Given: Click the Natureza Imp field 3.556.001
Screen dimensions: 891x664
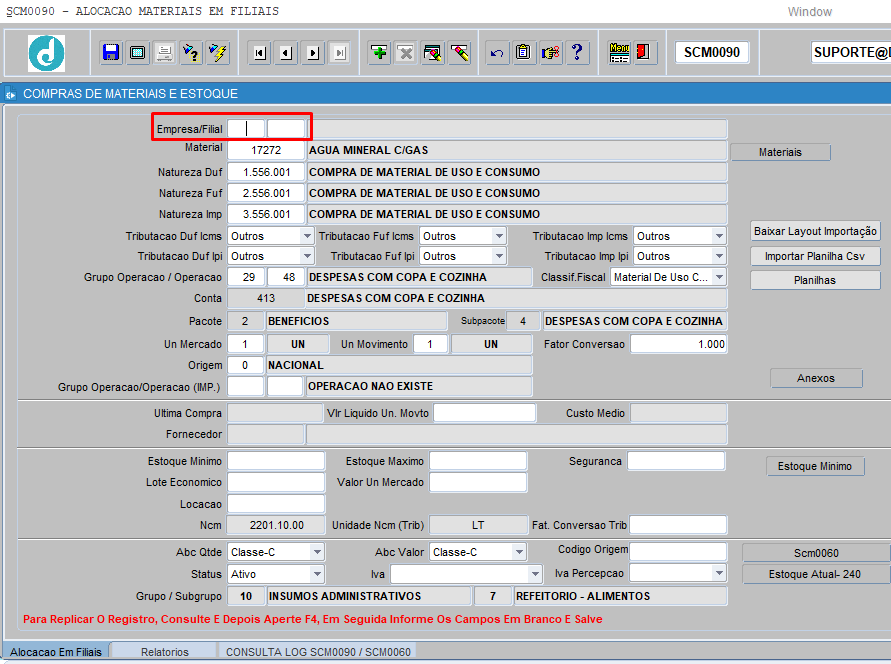Looking at the screenshot, I should pyautogui.click(x=266, y=214).
